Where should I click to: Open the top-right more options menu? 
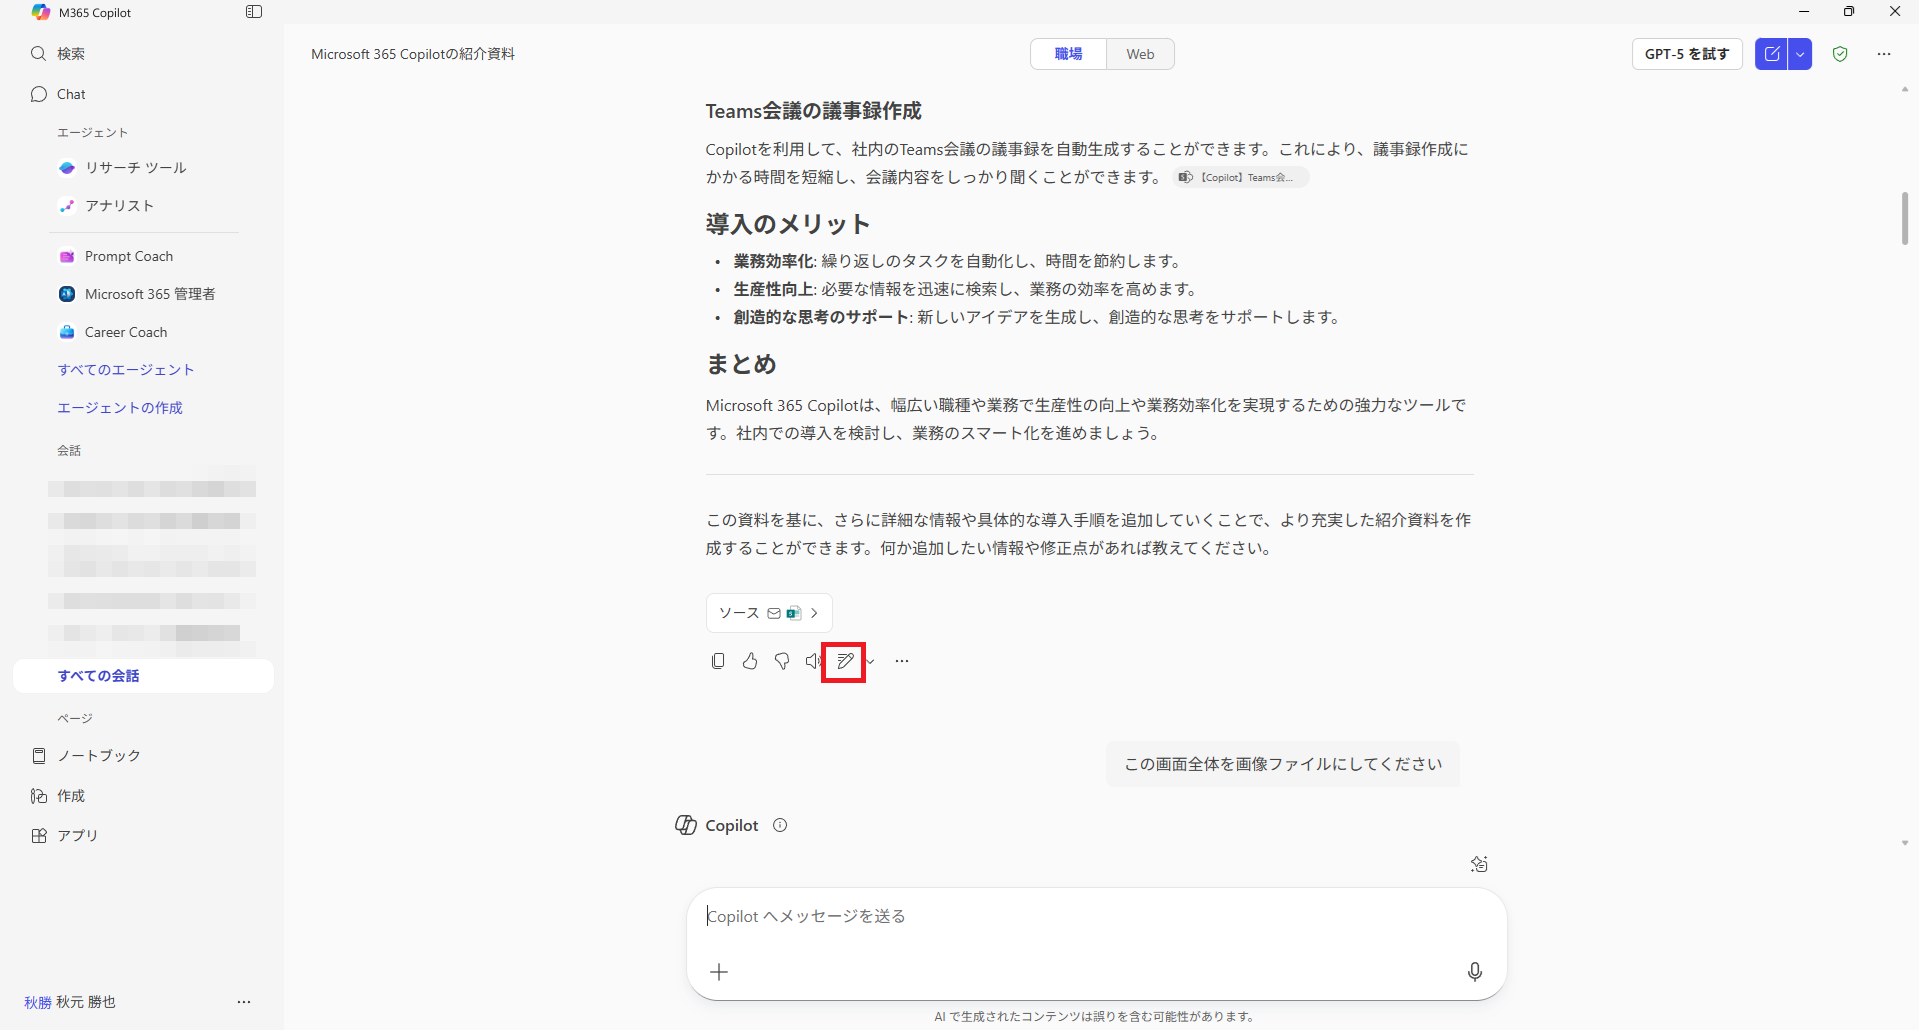(x=1884, y=54)
